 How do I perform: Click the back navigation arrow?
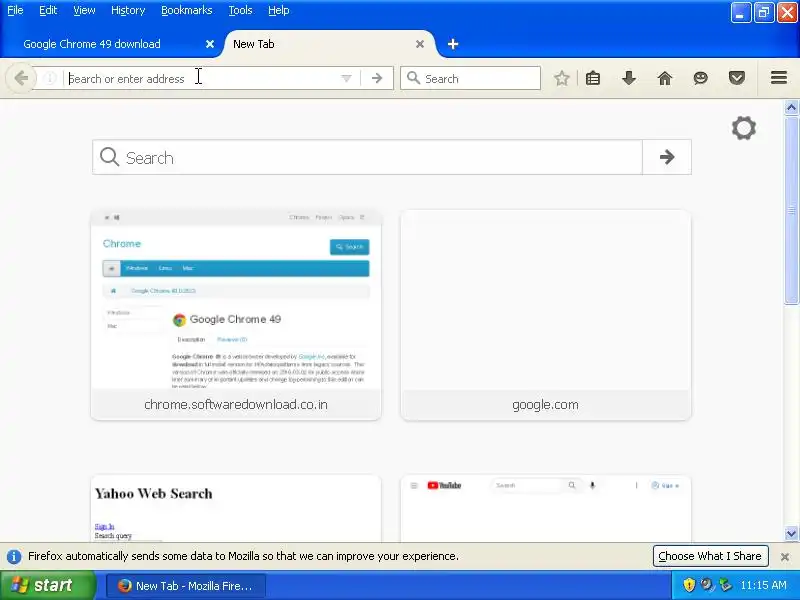pos(21,78)
